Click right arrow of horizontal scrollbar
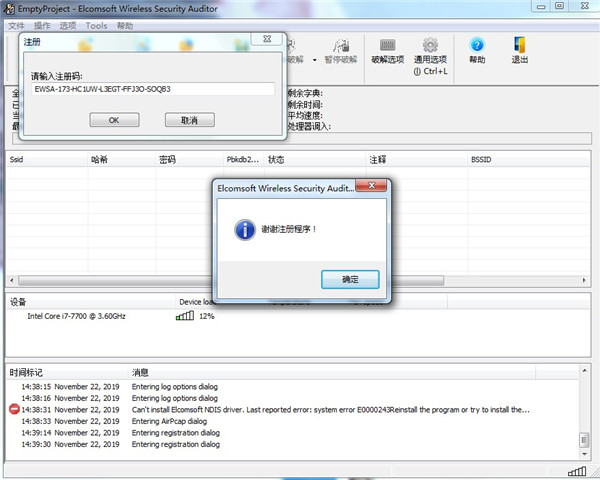The width and height of the screenshot is (600, 480). pyautogui.click(x=584, y=280)
